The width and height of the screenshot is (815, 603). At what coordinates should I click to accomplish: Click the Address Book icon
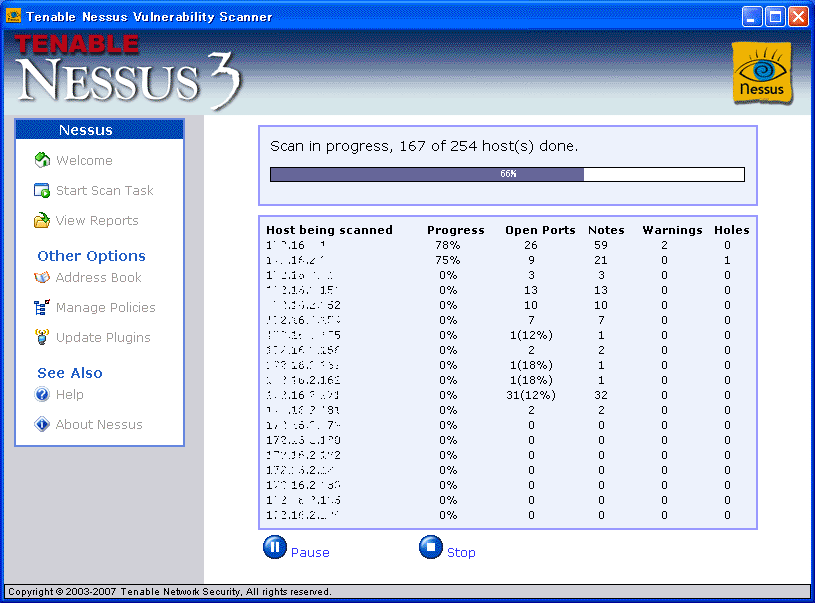(x=42, y=278)
